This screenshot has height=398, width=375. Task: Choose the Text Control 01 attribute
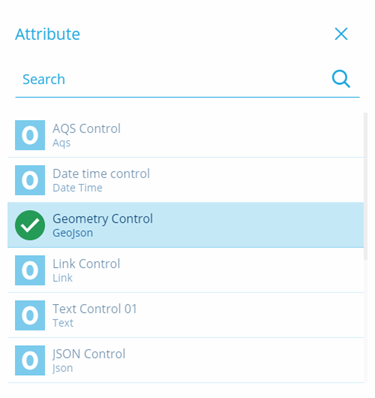click(x=186, y=315)
